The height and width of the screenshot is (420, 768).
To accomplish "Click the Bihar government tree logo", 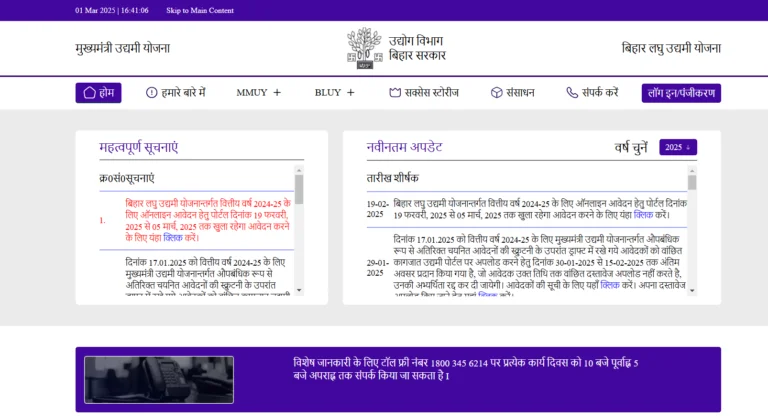I will click(x=364, y=48).
